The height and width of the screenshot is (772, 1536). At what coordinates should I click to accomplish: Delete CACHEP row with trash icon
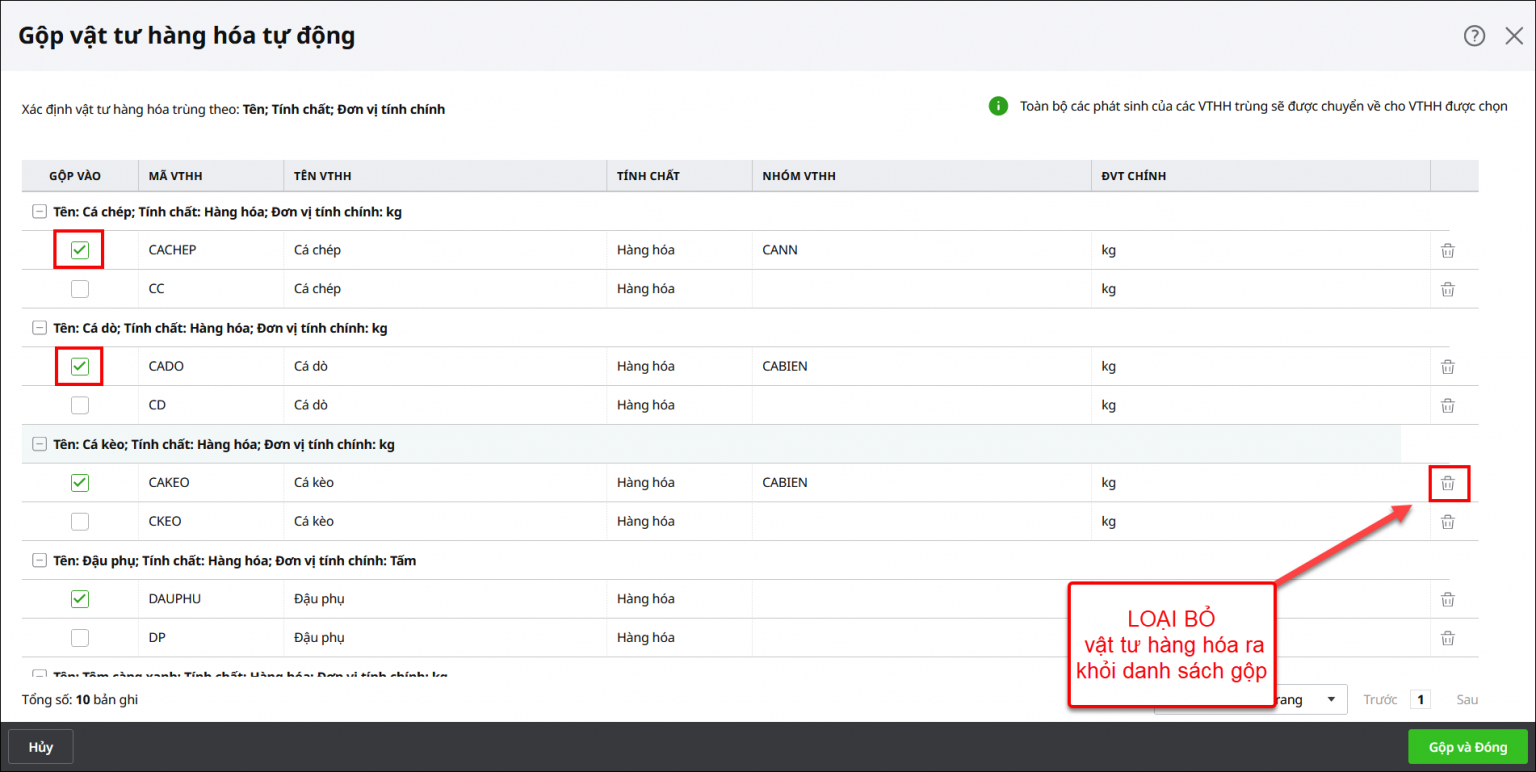coord(1447,250)
